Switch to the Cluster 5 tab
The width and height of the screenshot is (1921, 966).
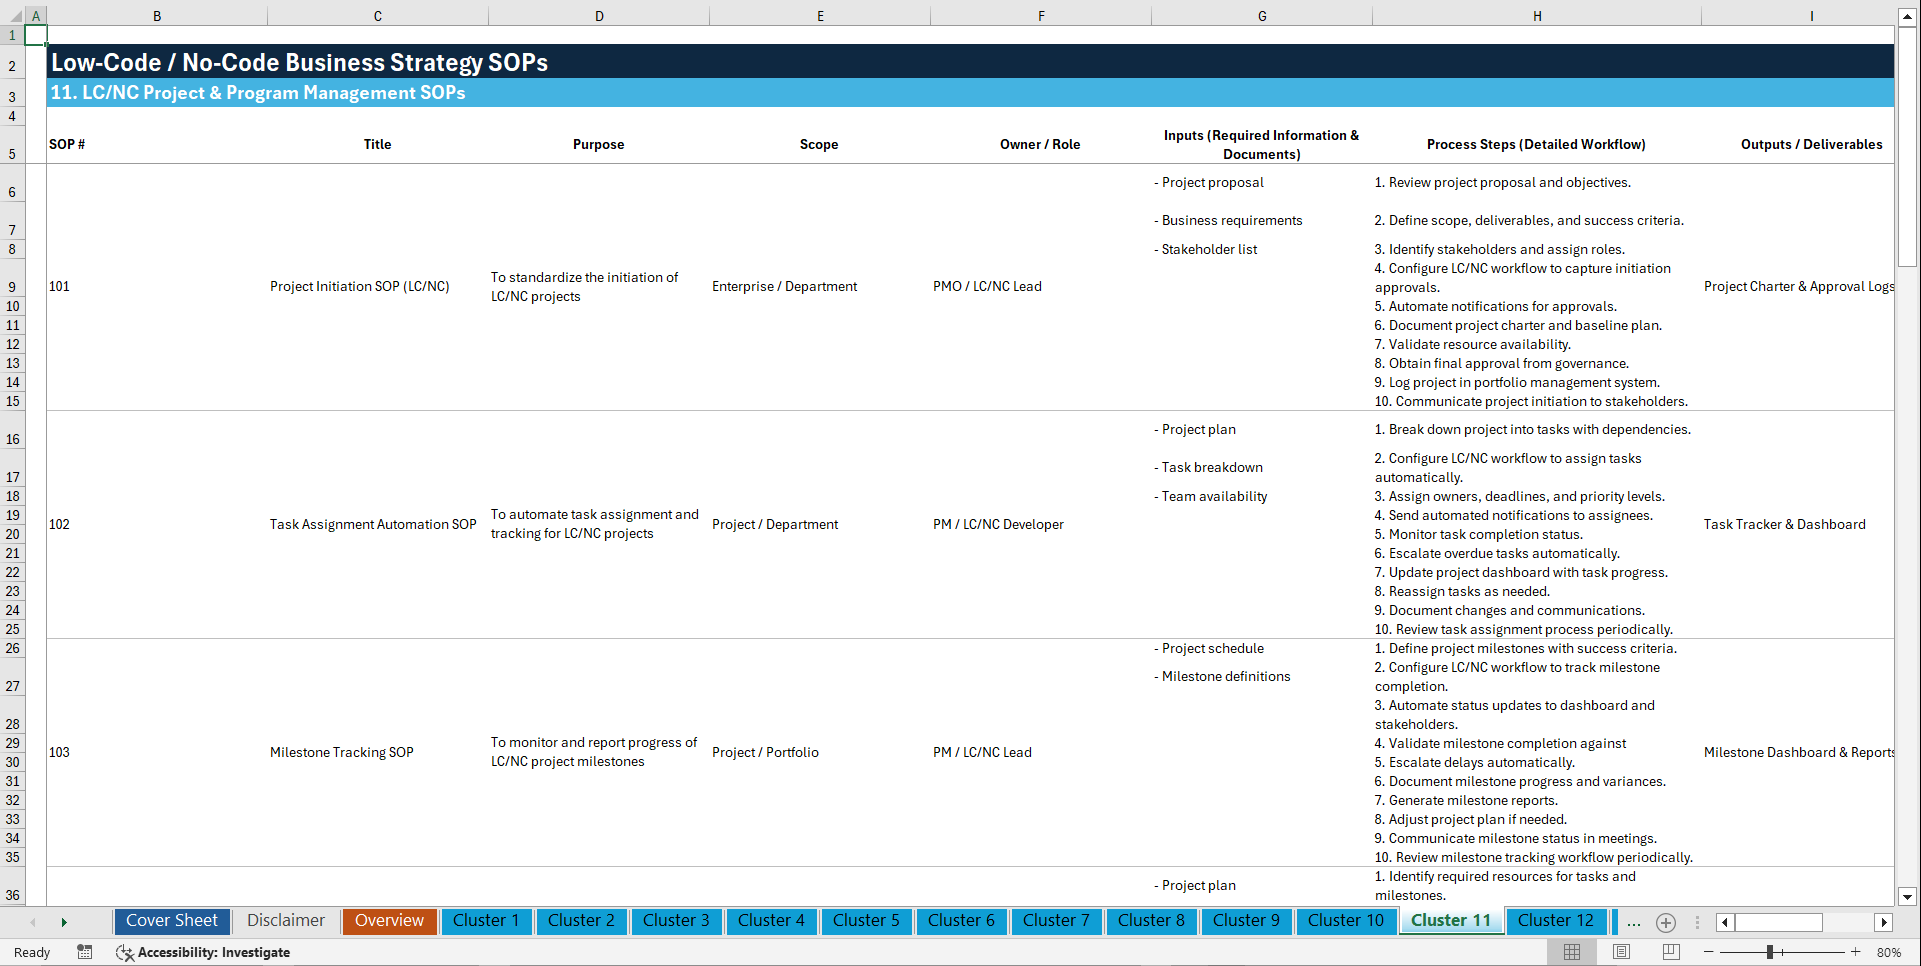click(x=866, y=921)
